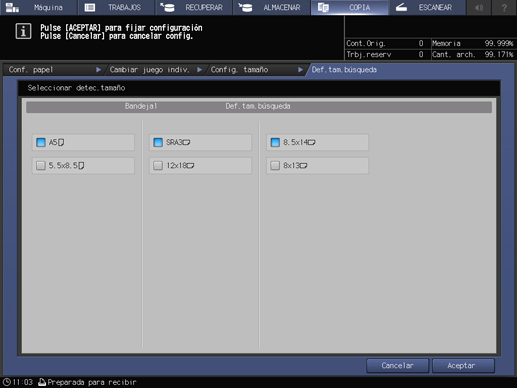Click the clock icon in status bar
Viewport: 517px width, 388px height.
tap(7, 382)
